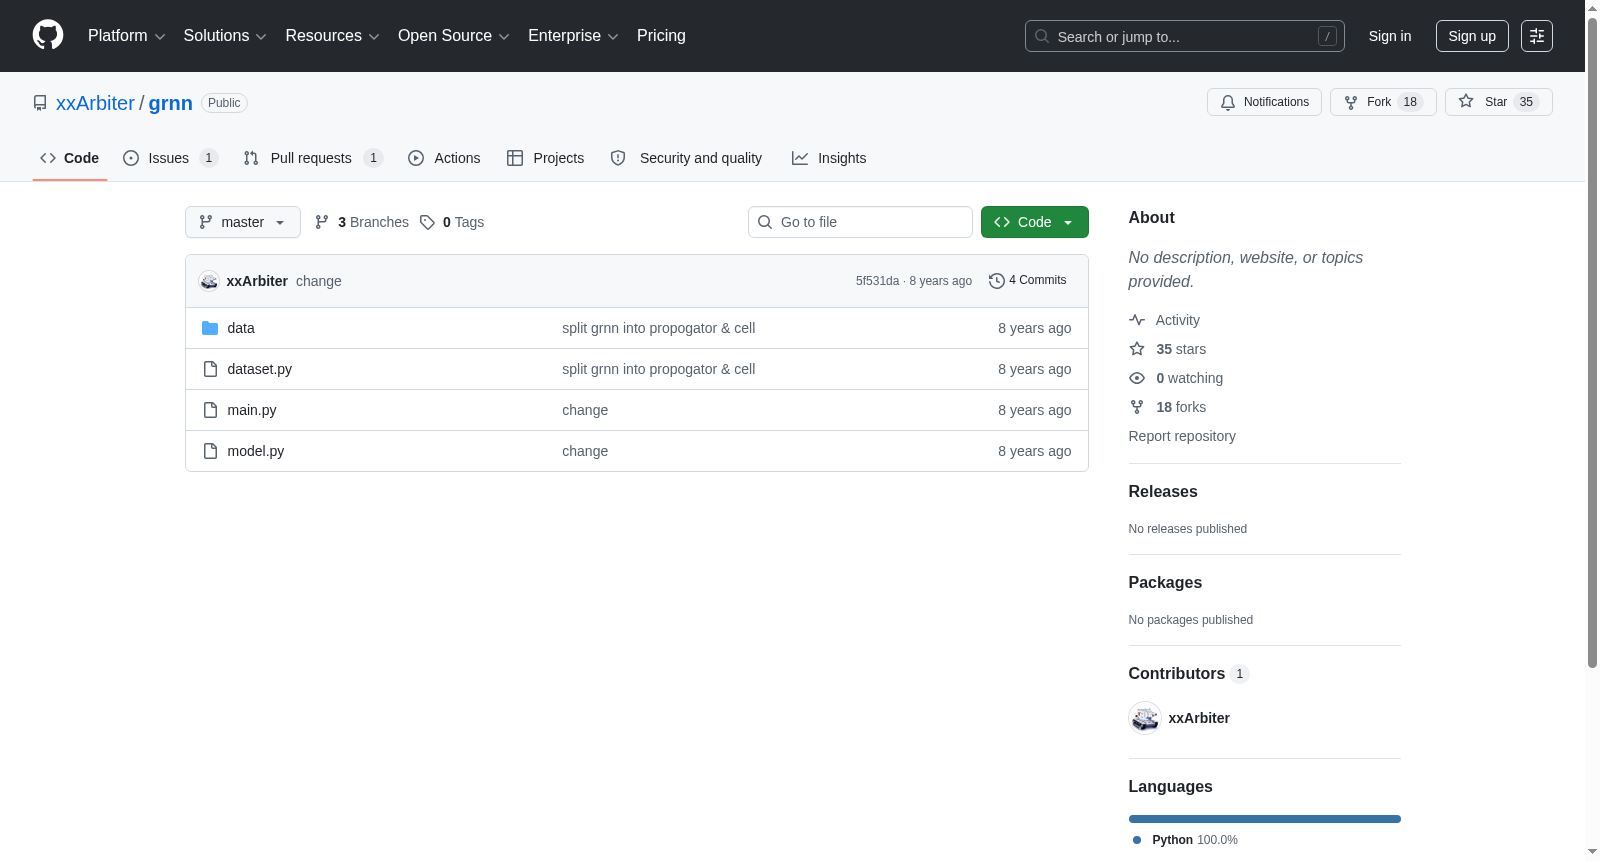The image size is (1600, 861).
Task: Click the Report repository link
Action: [x=1182, y=436]
